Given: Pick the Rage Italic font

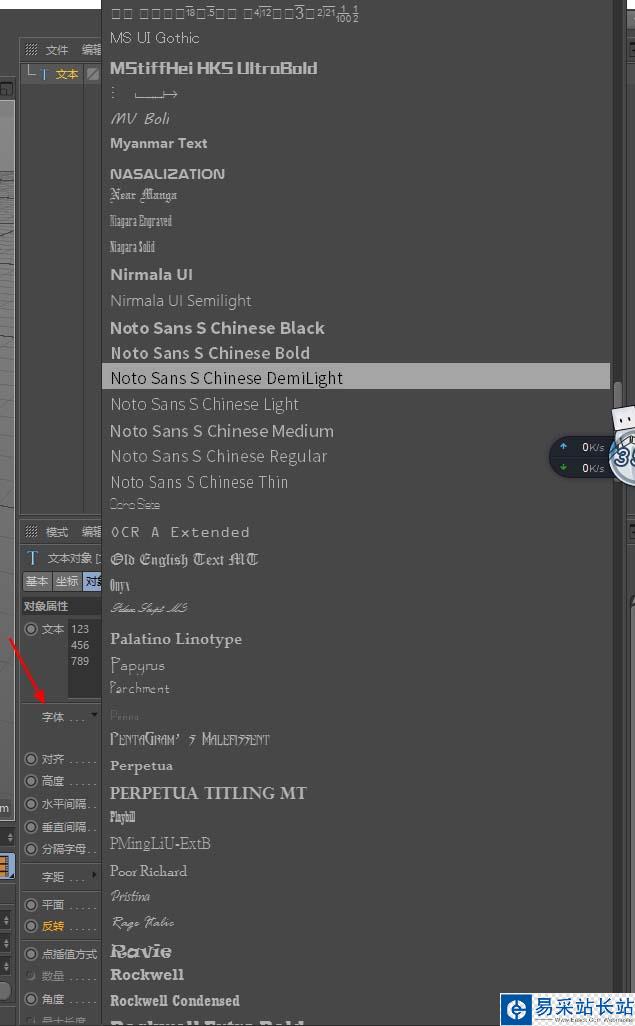Looking at the screenshot, I should [143, 922].
